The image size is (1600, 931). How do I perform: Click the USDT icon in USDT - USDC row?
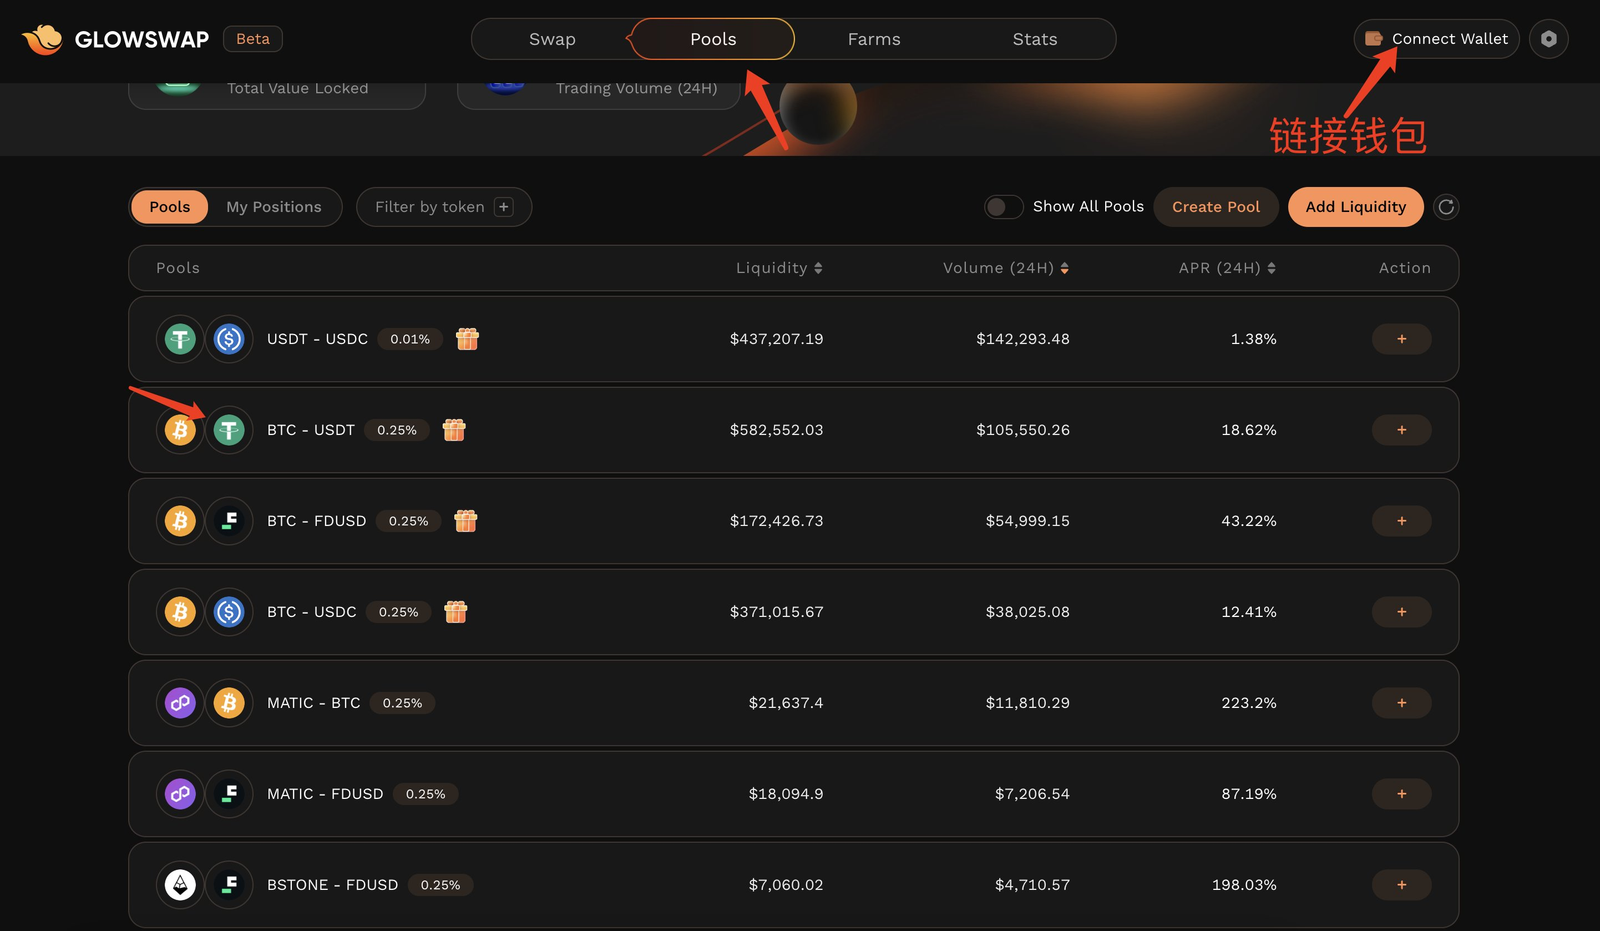coord(180,339)
